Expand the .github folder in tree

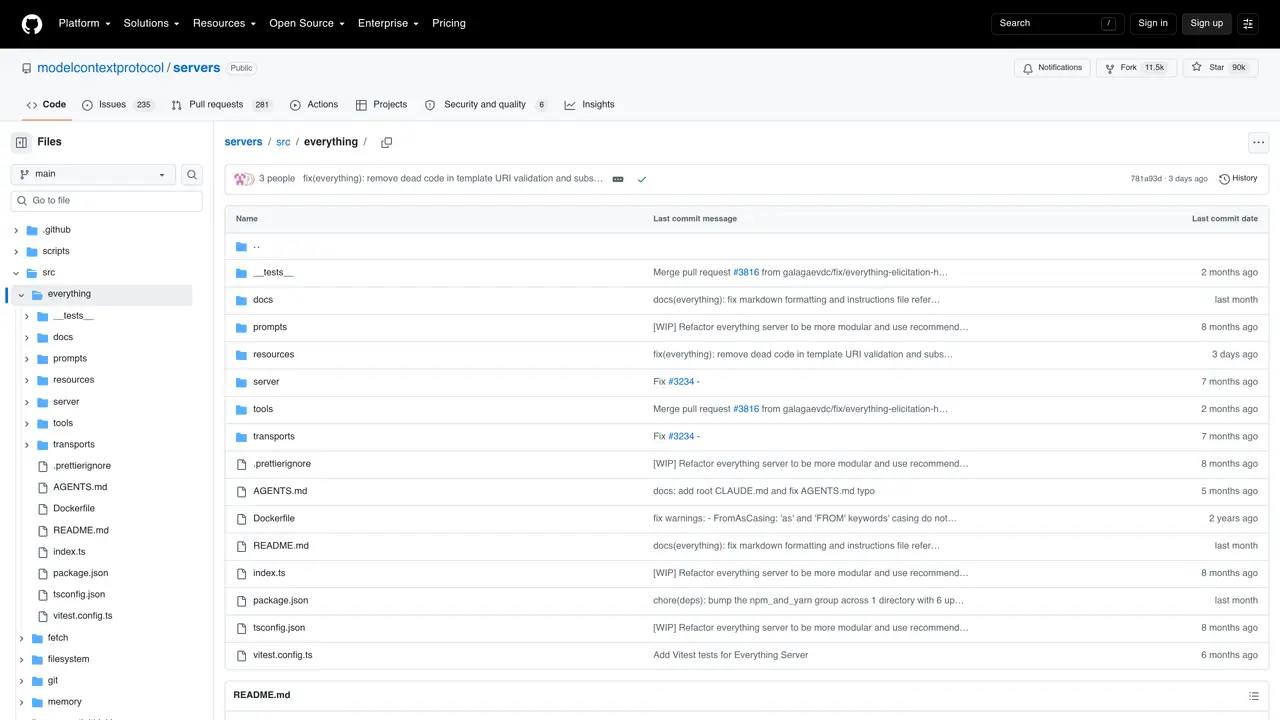(x=16, y=230)
